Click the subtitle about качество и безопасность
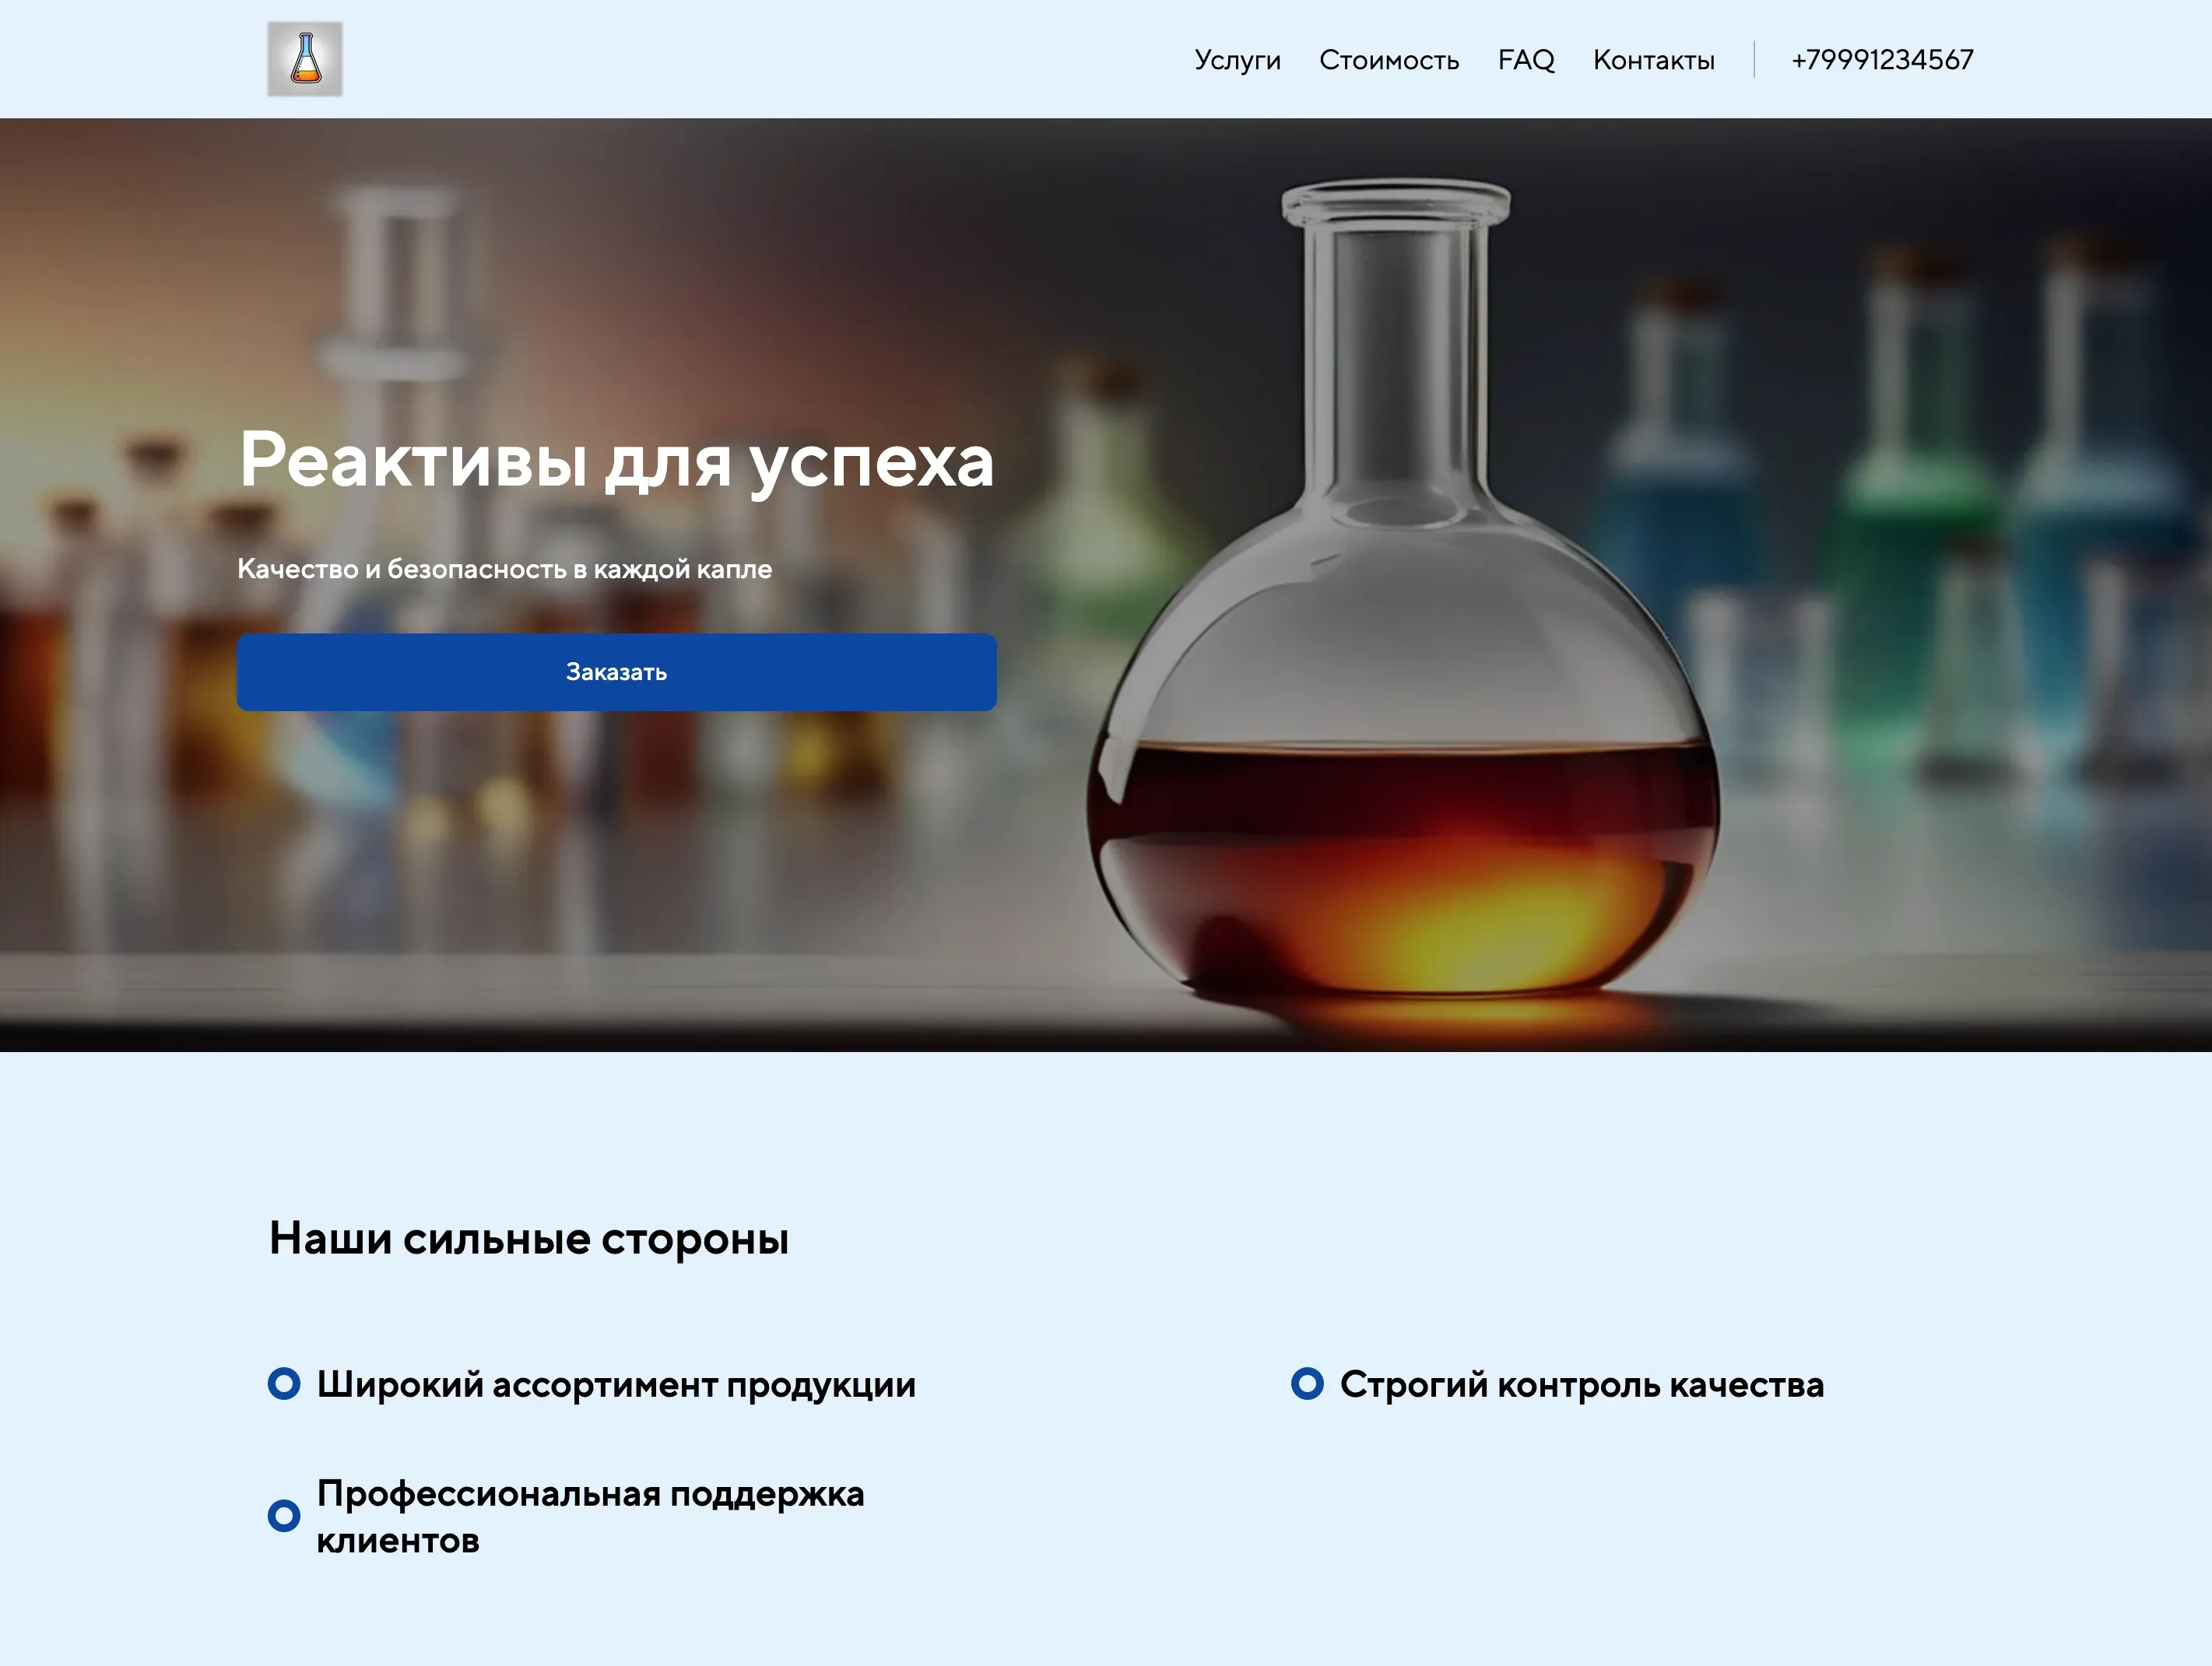2212x1666 pixels. 504,569
